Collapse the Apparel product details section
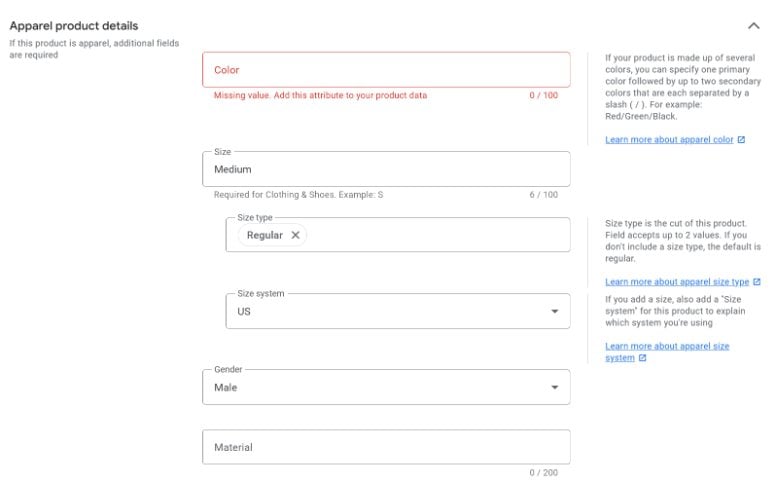This screenshot has height=483, width=775. 753,25
